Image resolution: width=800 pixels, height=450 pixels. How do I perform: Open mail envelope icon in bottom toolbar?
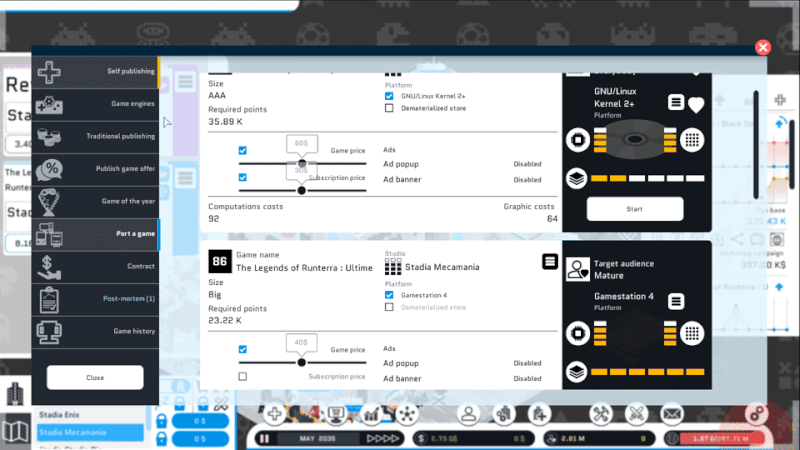(x=672, y=414)
